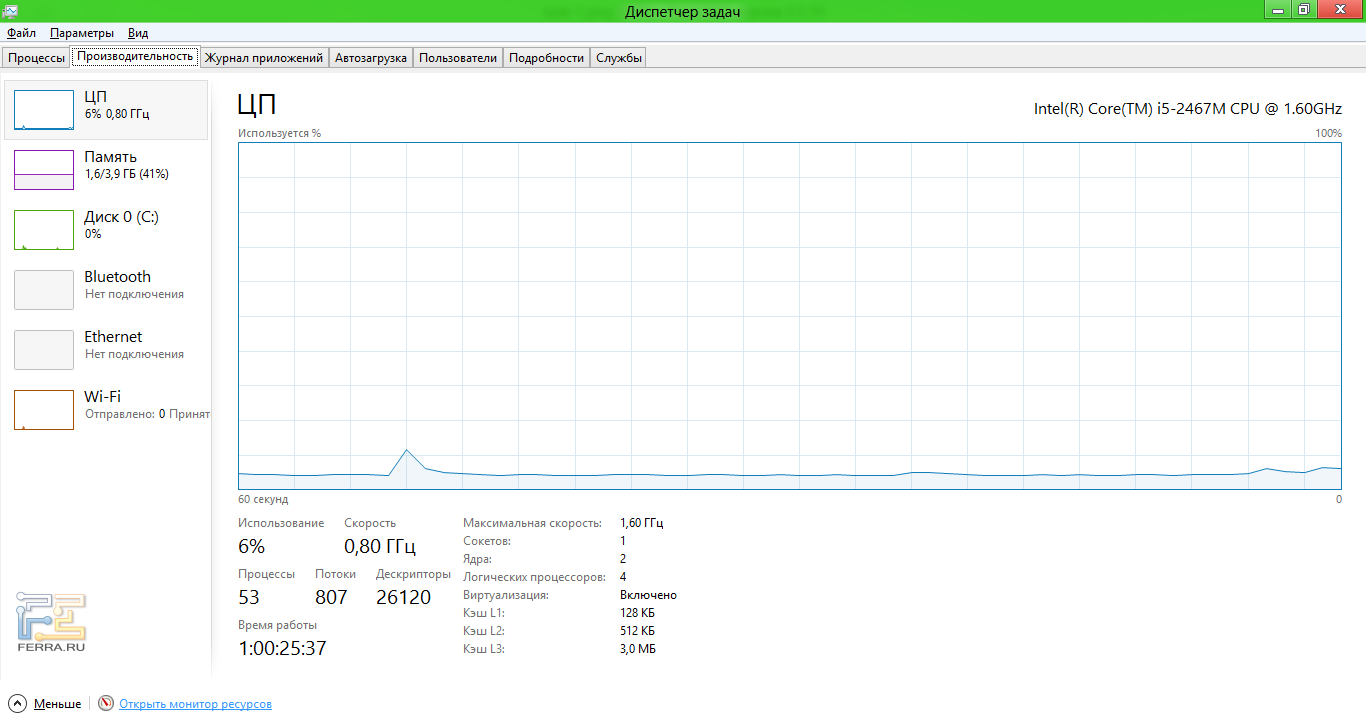Switch to the Подробности tab
This screenshot has height=728, width=1366.
(x=546, y=58)
